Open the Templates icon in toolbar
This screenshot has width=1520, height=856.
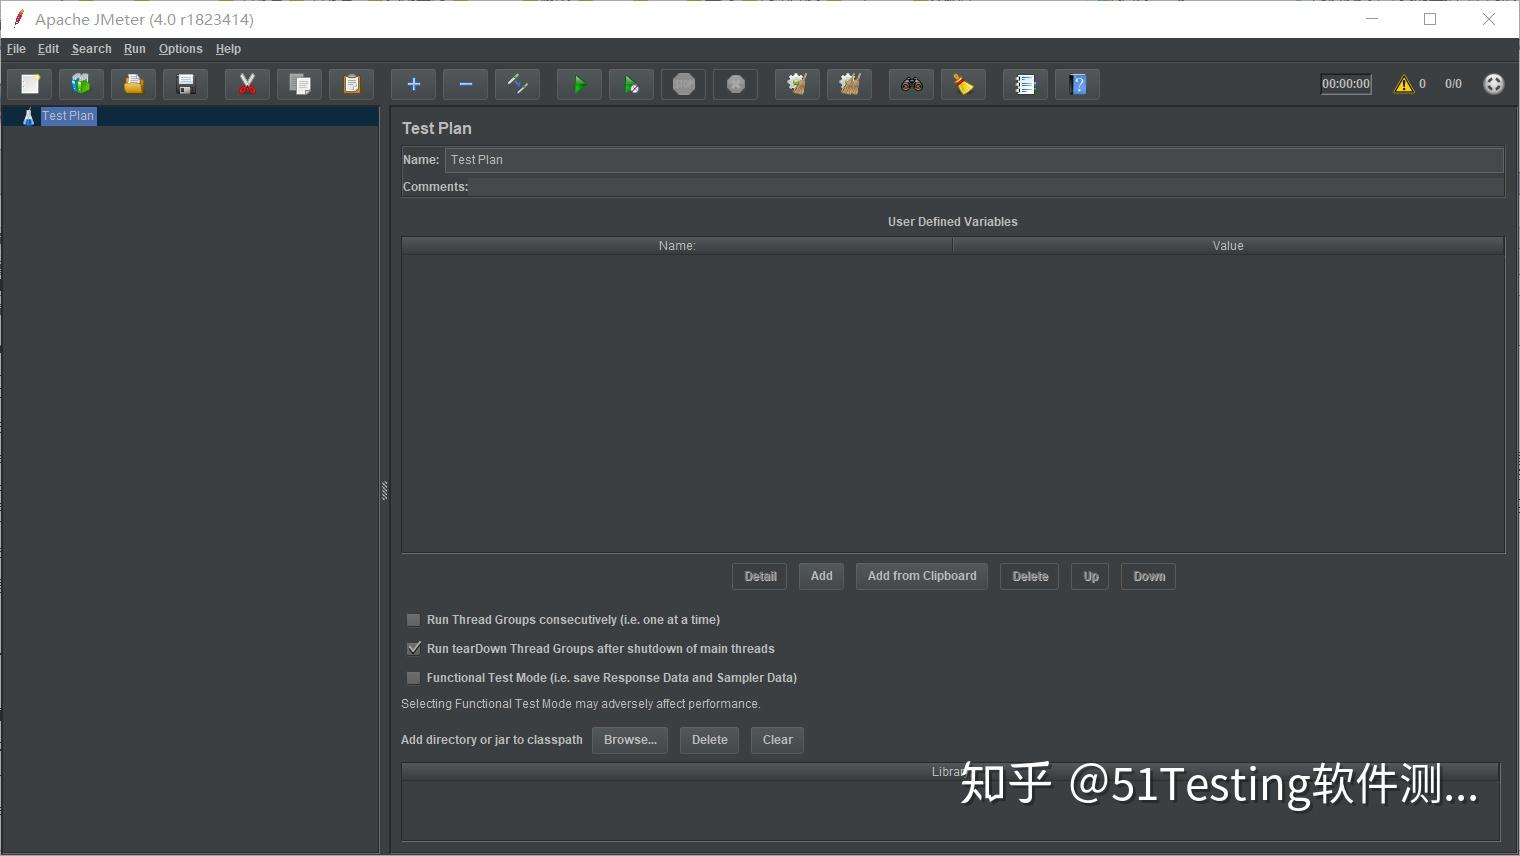pyautogui.click(x=82, y=84)
